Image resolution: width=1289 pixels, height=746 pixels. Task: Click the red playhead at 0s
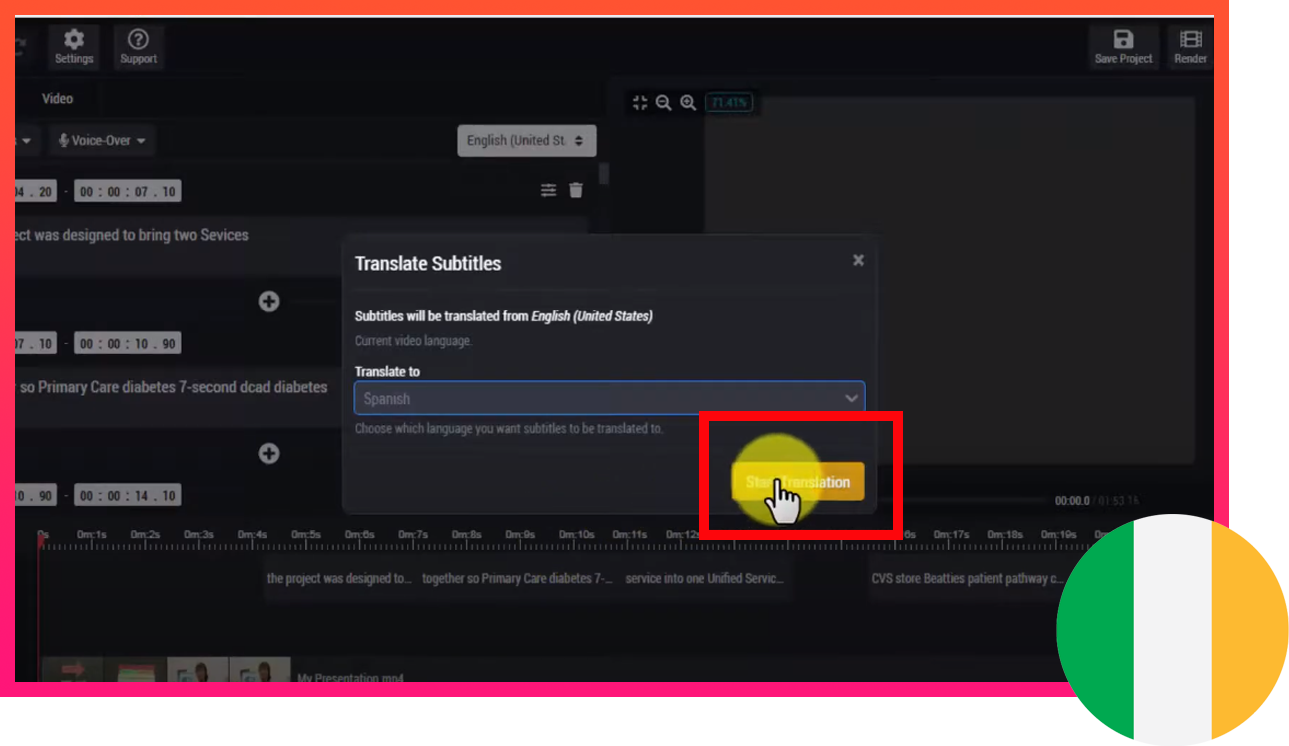pyautogui.click(x=41, y=542)
